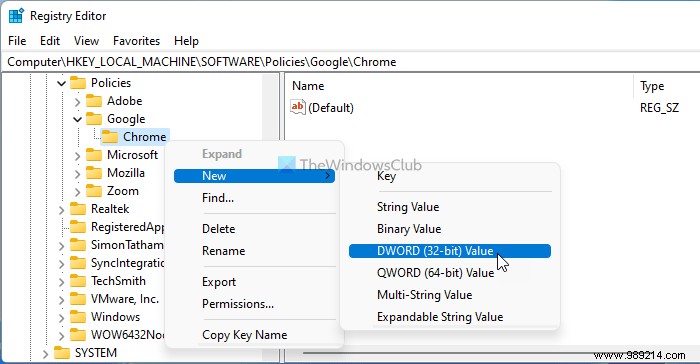
Task: Select the Policies folder icon
Action: (78, 83)
